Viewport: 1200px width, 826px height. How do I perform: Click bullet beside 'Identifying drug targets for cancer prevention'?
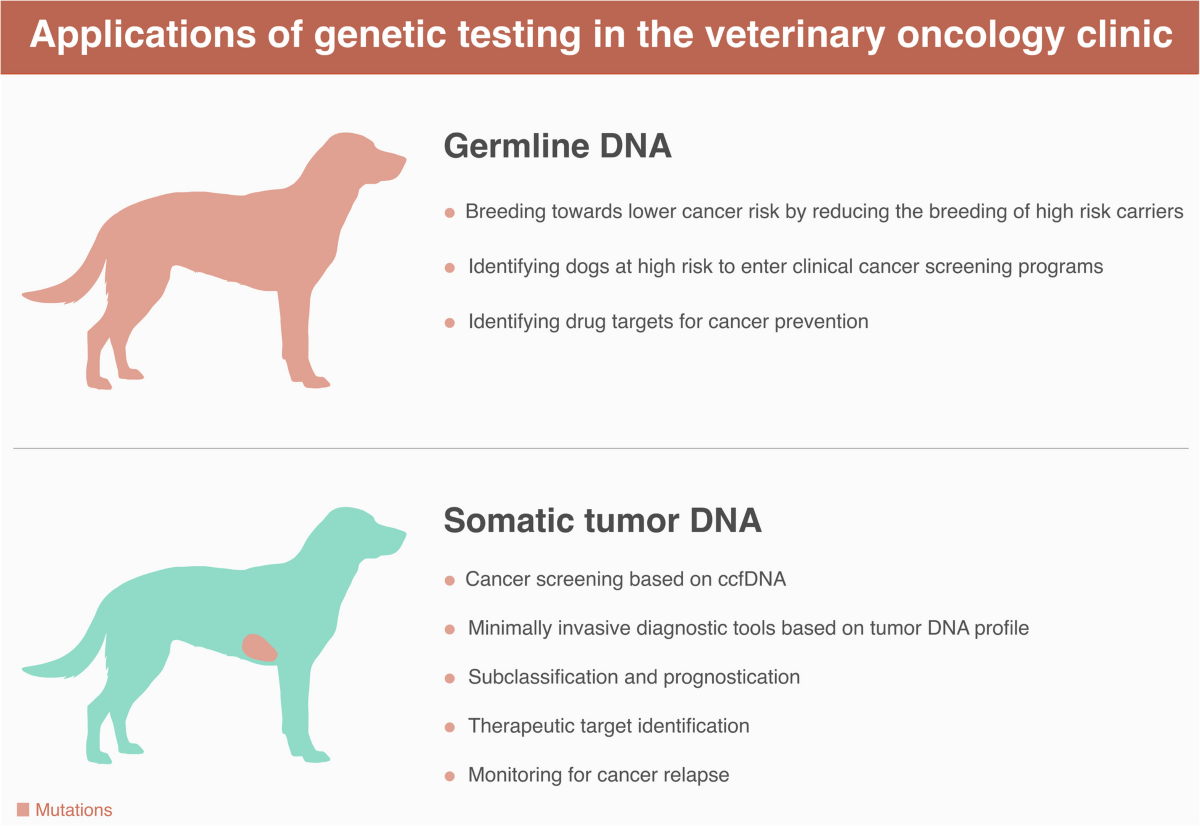point(450,323)
